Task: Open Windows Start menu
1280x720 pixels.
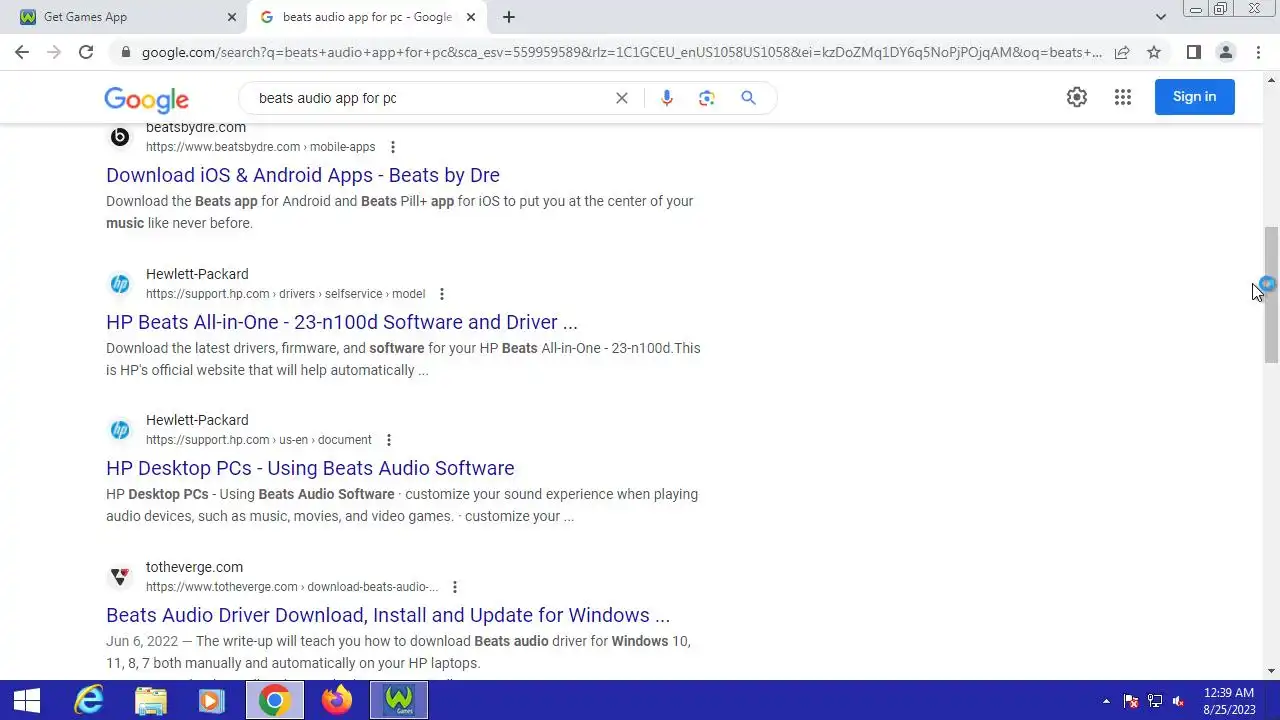Action: [27, 701]
